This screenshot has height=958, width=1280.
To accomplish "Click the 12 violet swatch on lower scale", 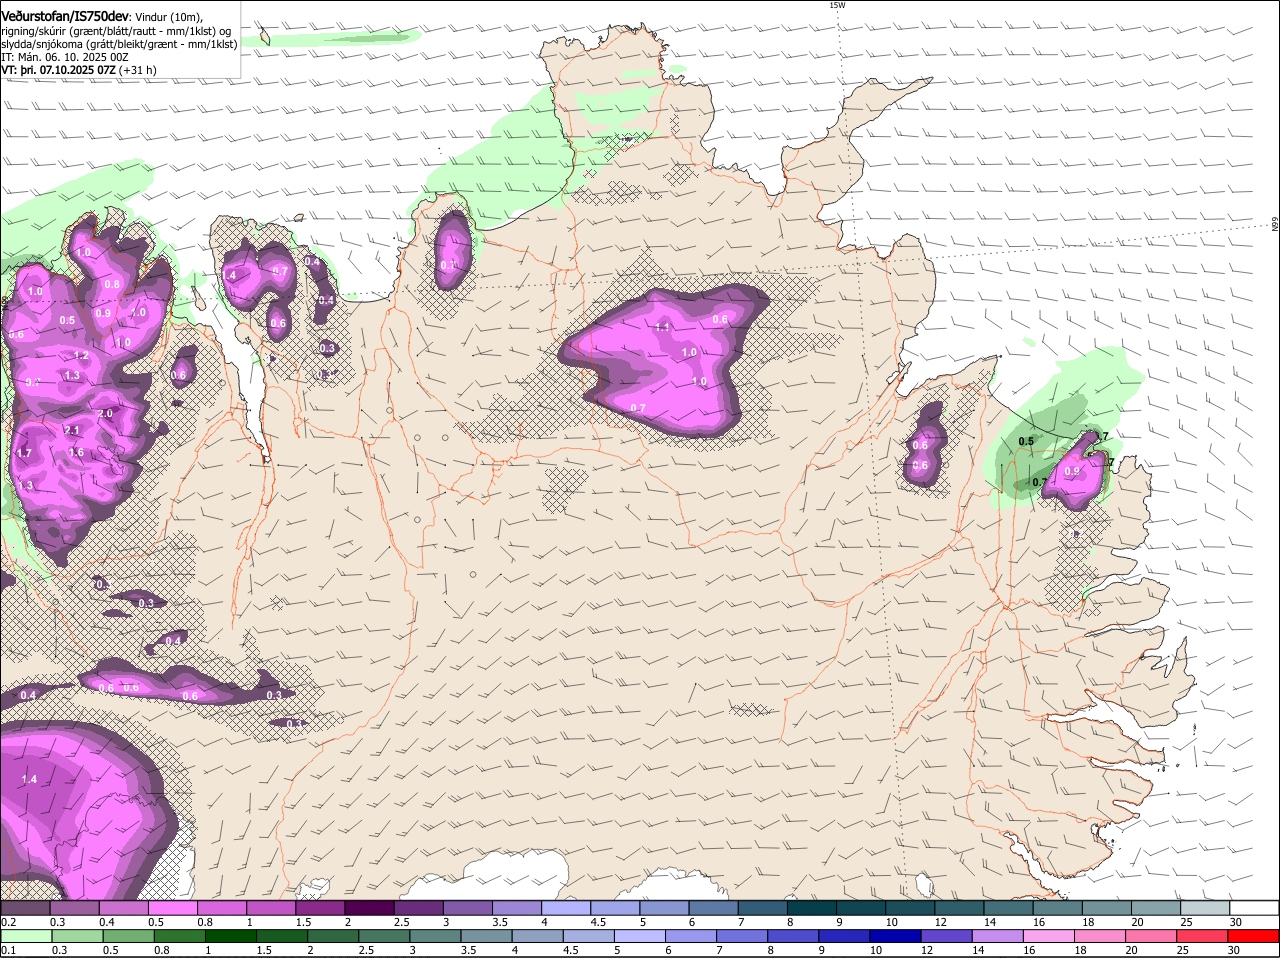I will (x=947, y=936).
